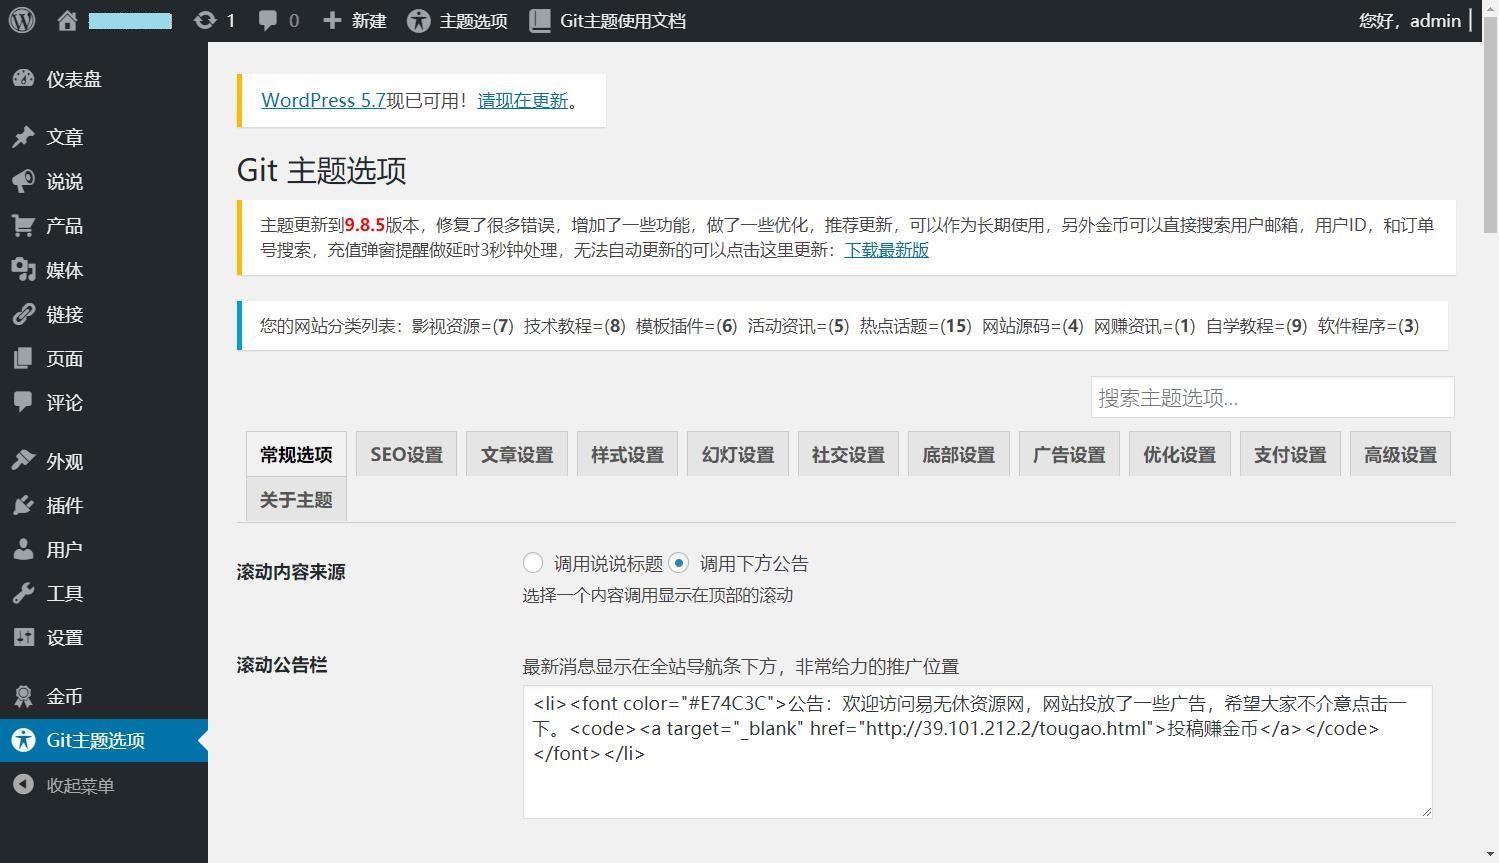Open the 产品 cart menu item
Image resolution: width=1499 pixels, height=863 pixels.
click(64, 226)
